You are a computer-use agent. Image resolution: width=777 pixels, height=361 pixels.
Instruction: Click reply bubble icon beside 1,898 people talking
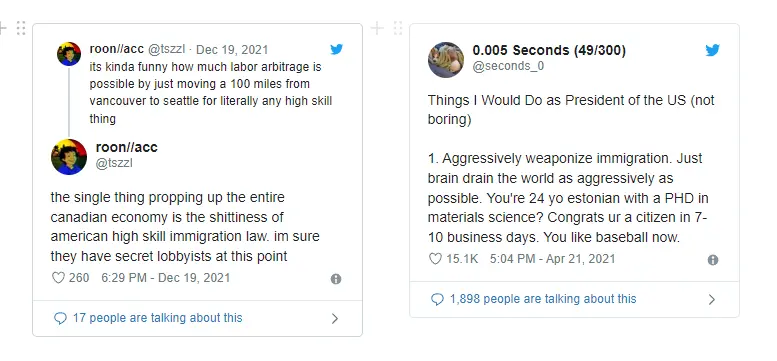click(x=437, y=300)
